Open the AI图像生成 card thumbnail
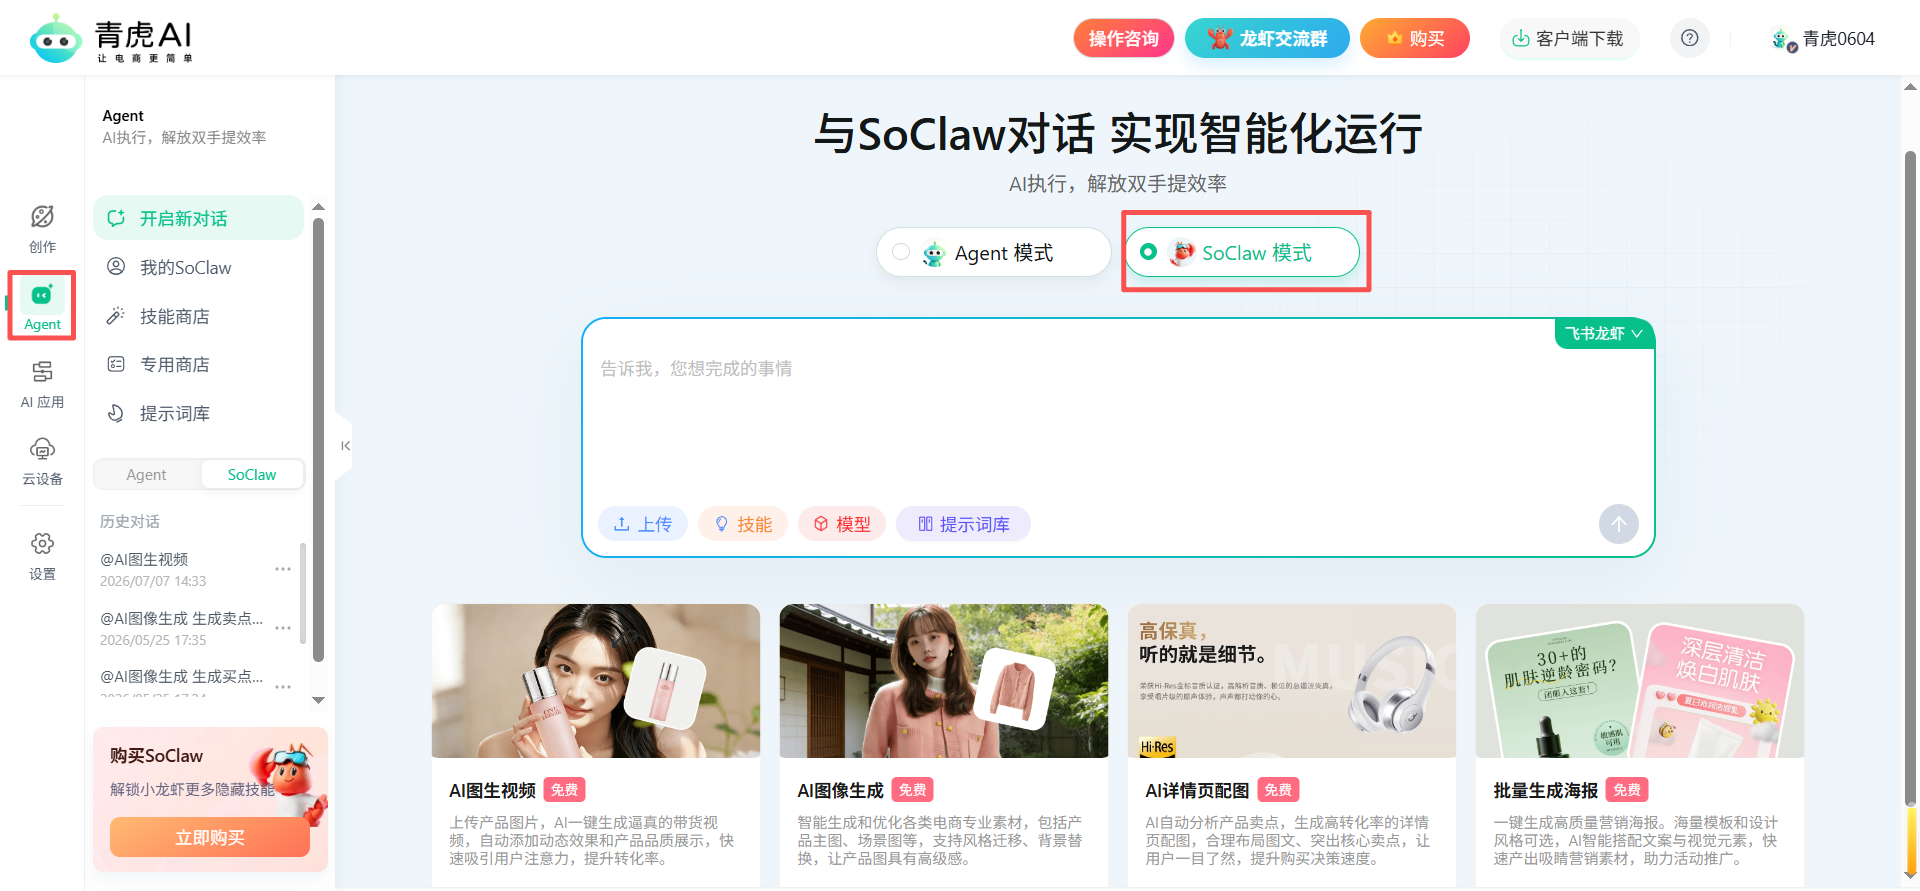Image resolution: width=1920 pixels, height=891 pixels. [x=944, y=681]
